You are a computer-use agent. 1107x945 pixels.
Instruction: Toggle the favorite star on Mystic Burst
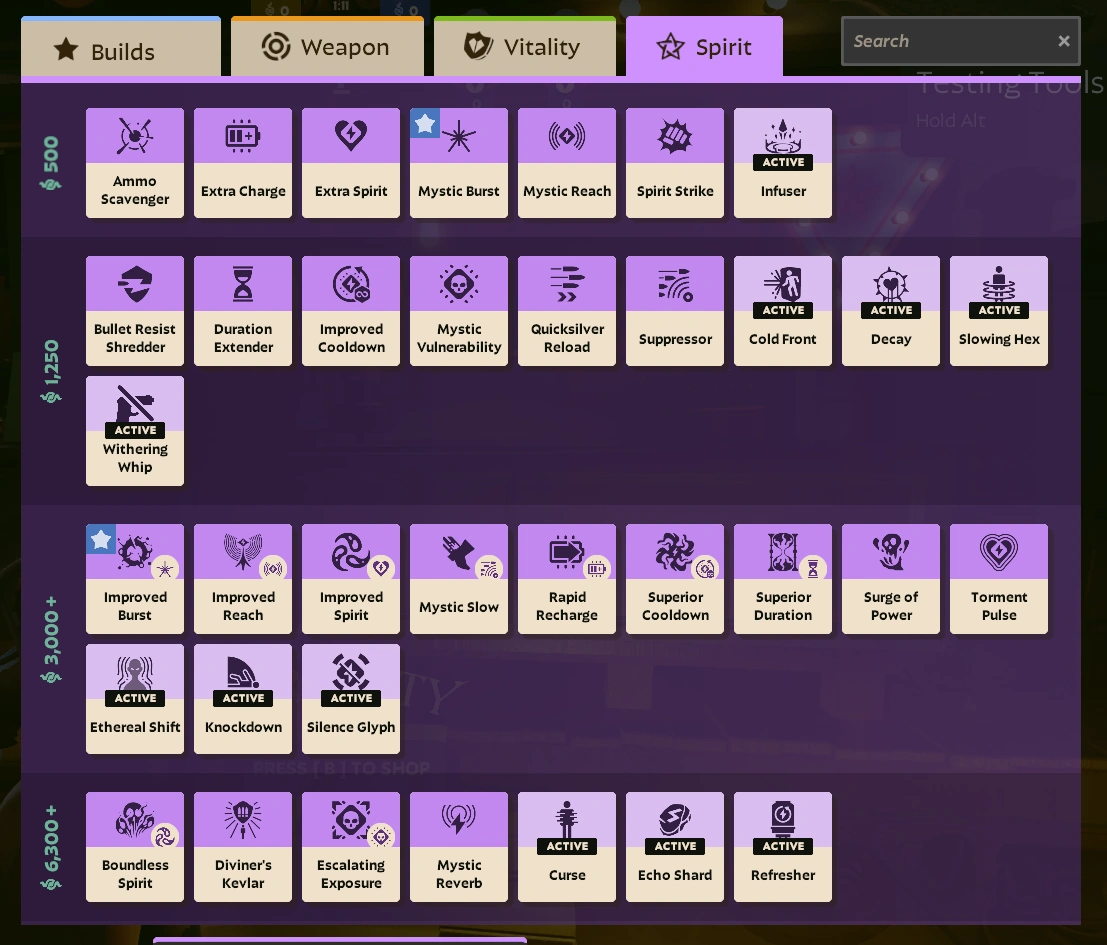(425, 124)
